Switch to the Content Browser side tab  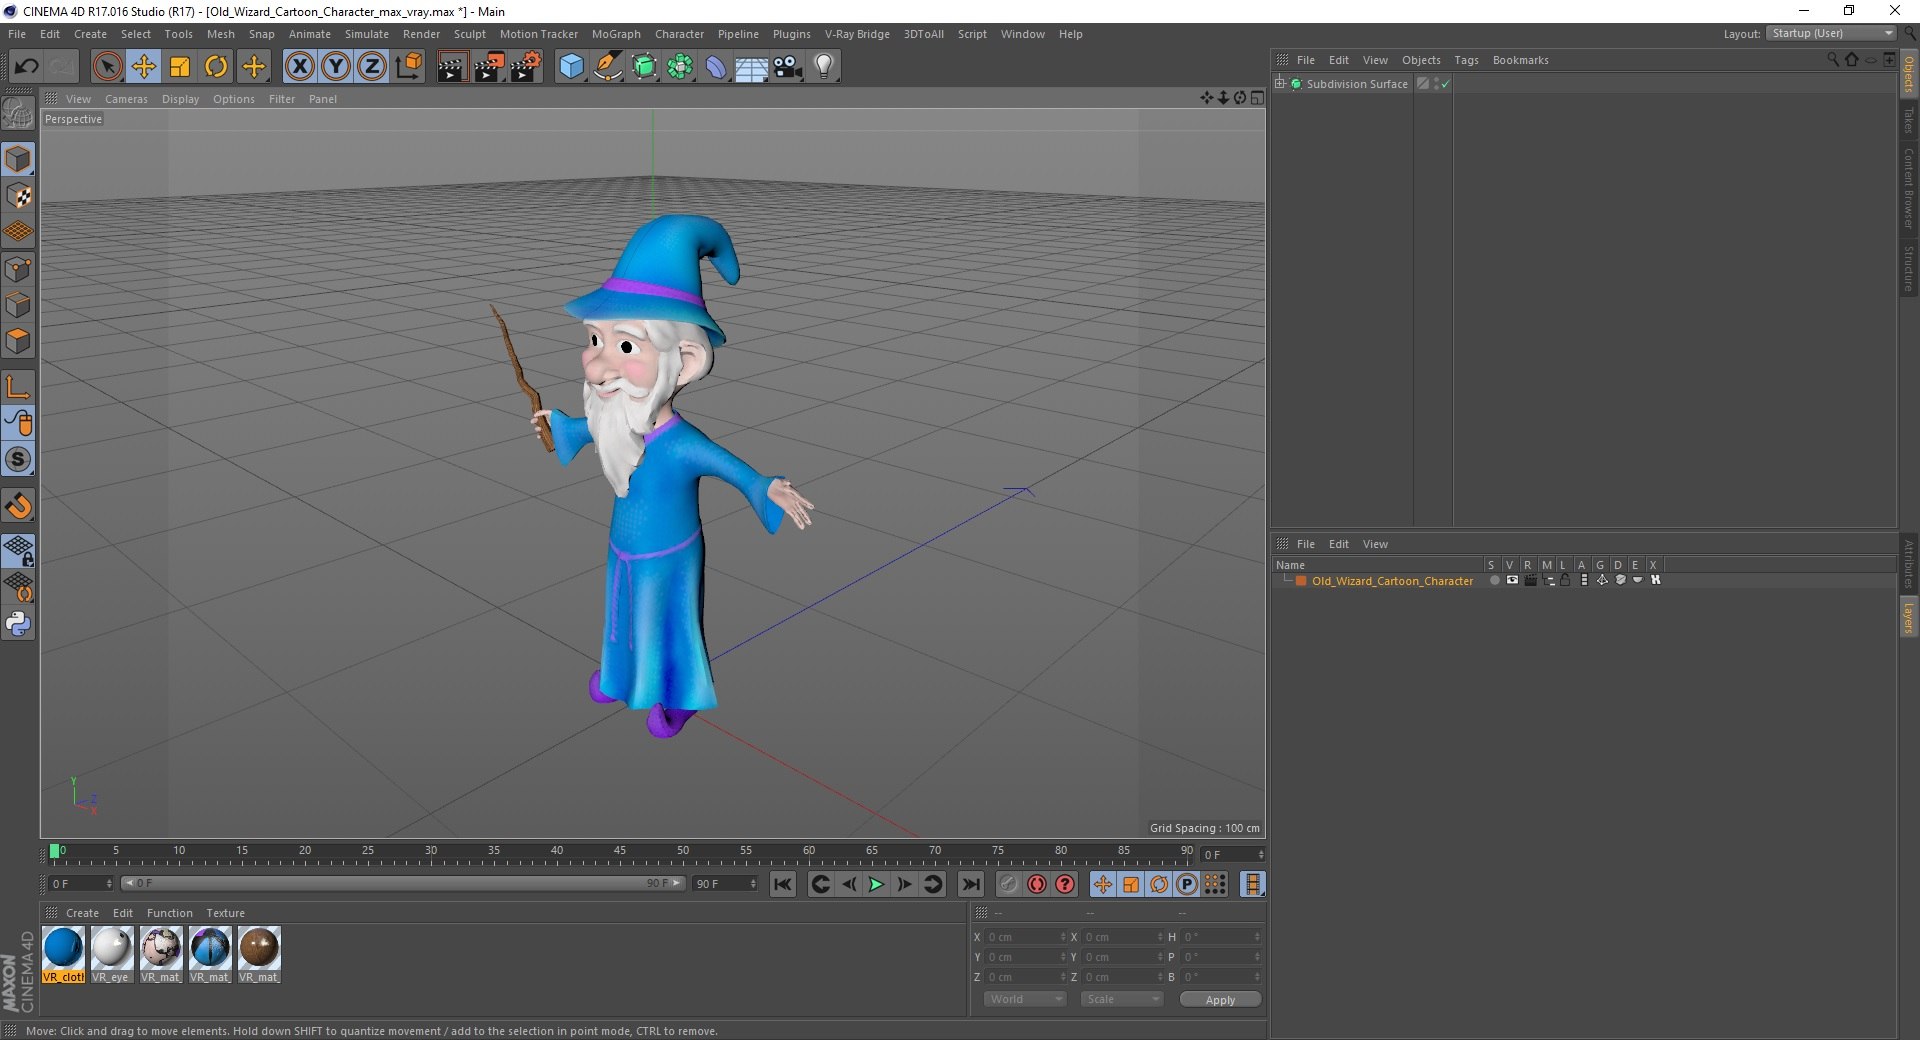click(x=1908, y=188)
